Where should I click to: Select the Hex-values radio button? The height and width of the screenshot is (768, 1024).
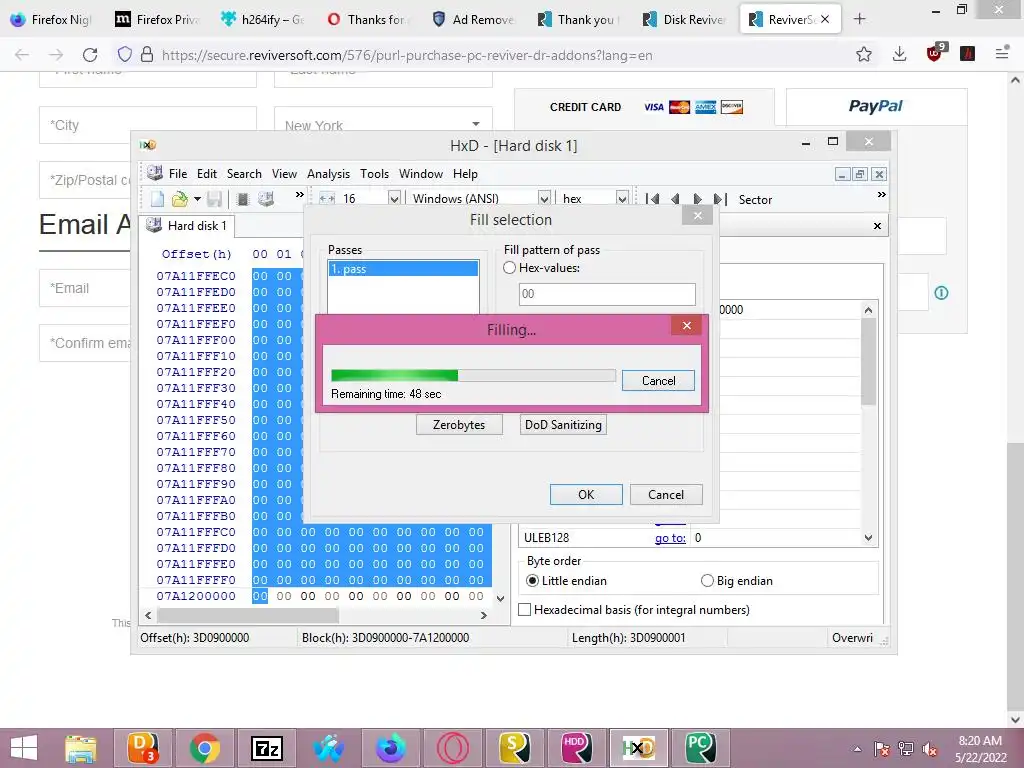tap(509, 268)
